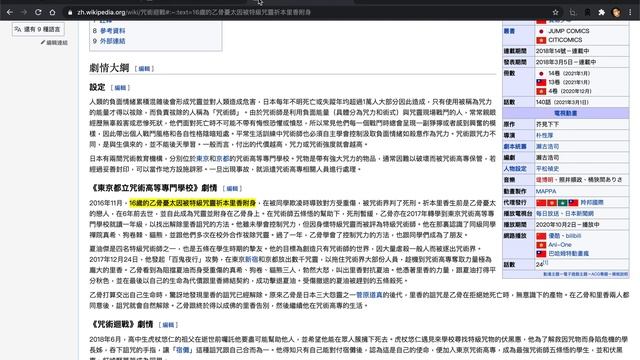This screenshot has height=360, width=640.
Task: Click the Macau flag in the 代理發行 row
Action: click(562, 202)
